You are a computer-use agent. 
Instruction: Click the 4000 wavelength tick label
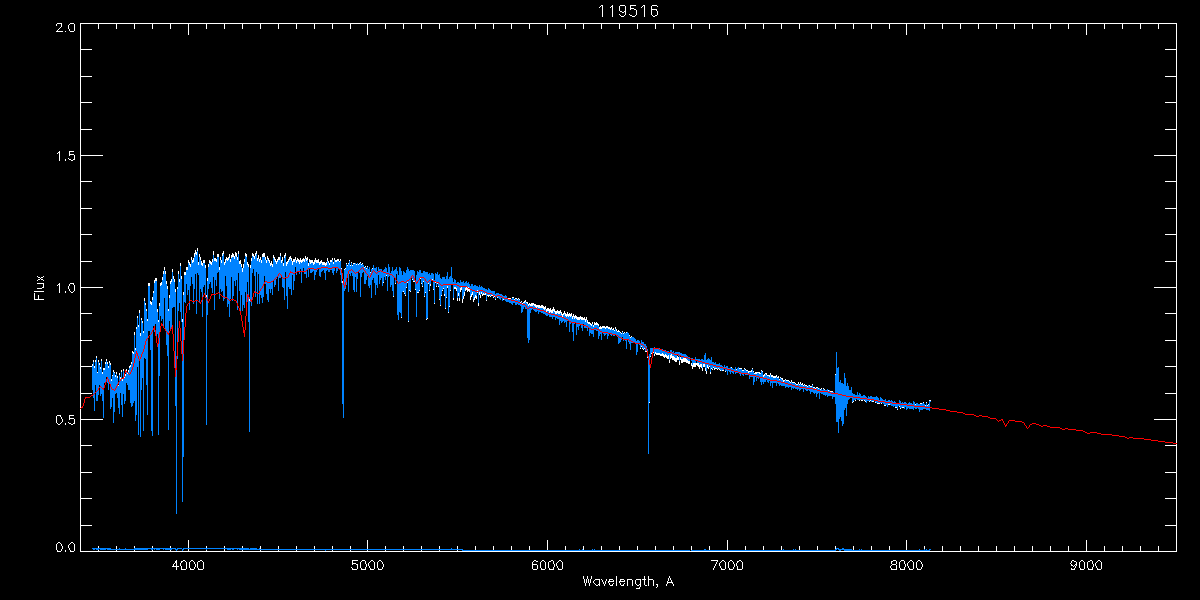point(188,567)
